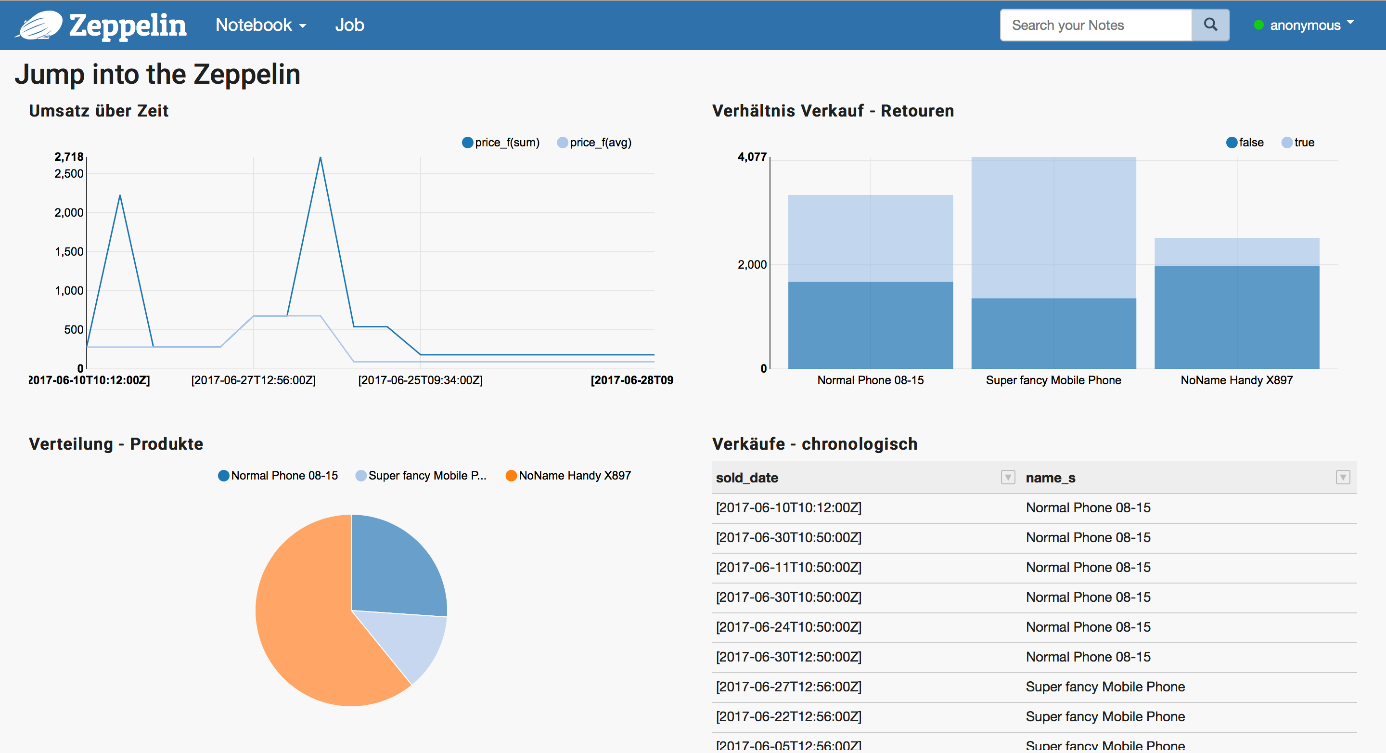Open the sold_date column filter menu
This screenshot has width=1386, height=753.
(1008, 478)
